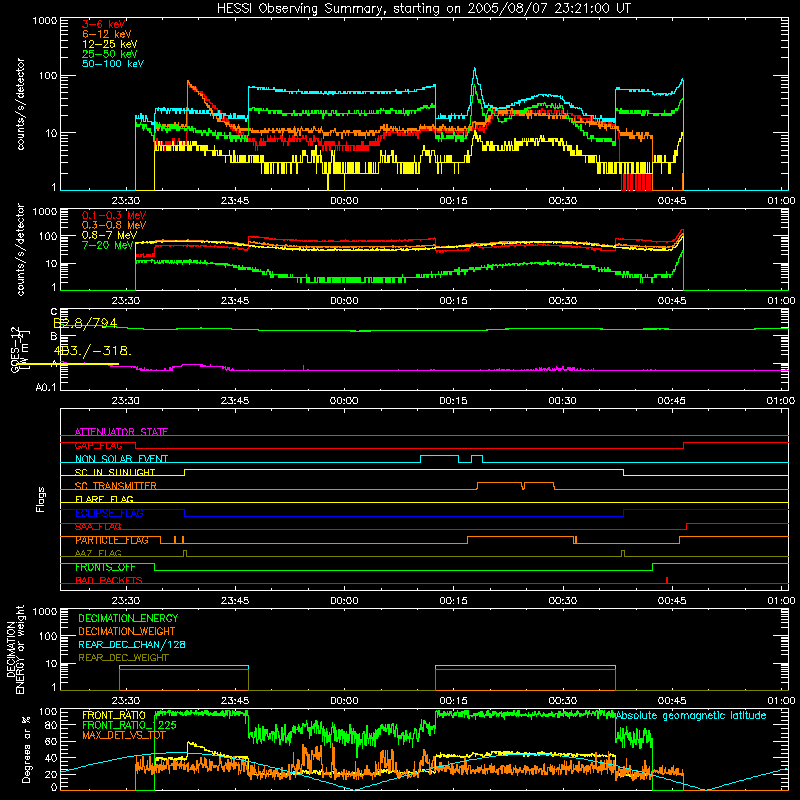
Task: Click the 00:15 tick label under top panel
Action: tap(453, 201)
